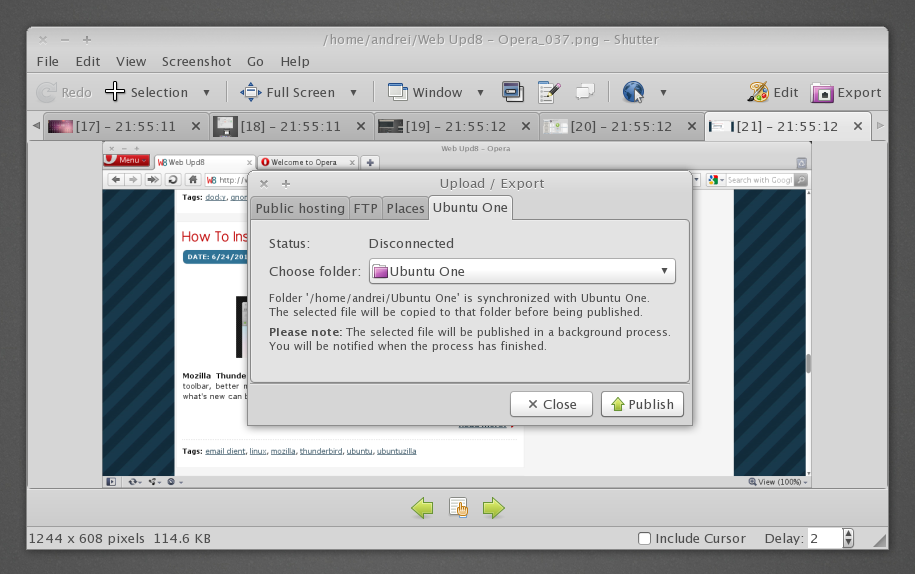Click the Export toolbar icon
Viewport: 915px width, 574px height.
(822, 93)
